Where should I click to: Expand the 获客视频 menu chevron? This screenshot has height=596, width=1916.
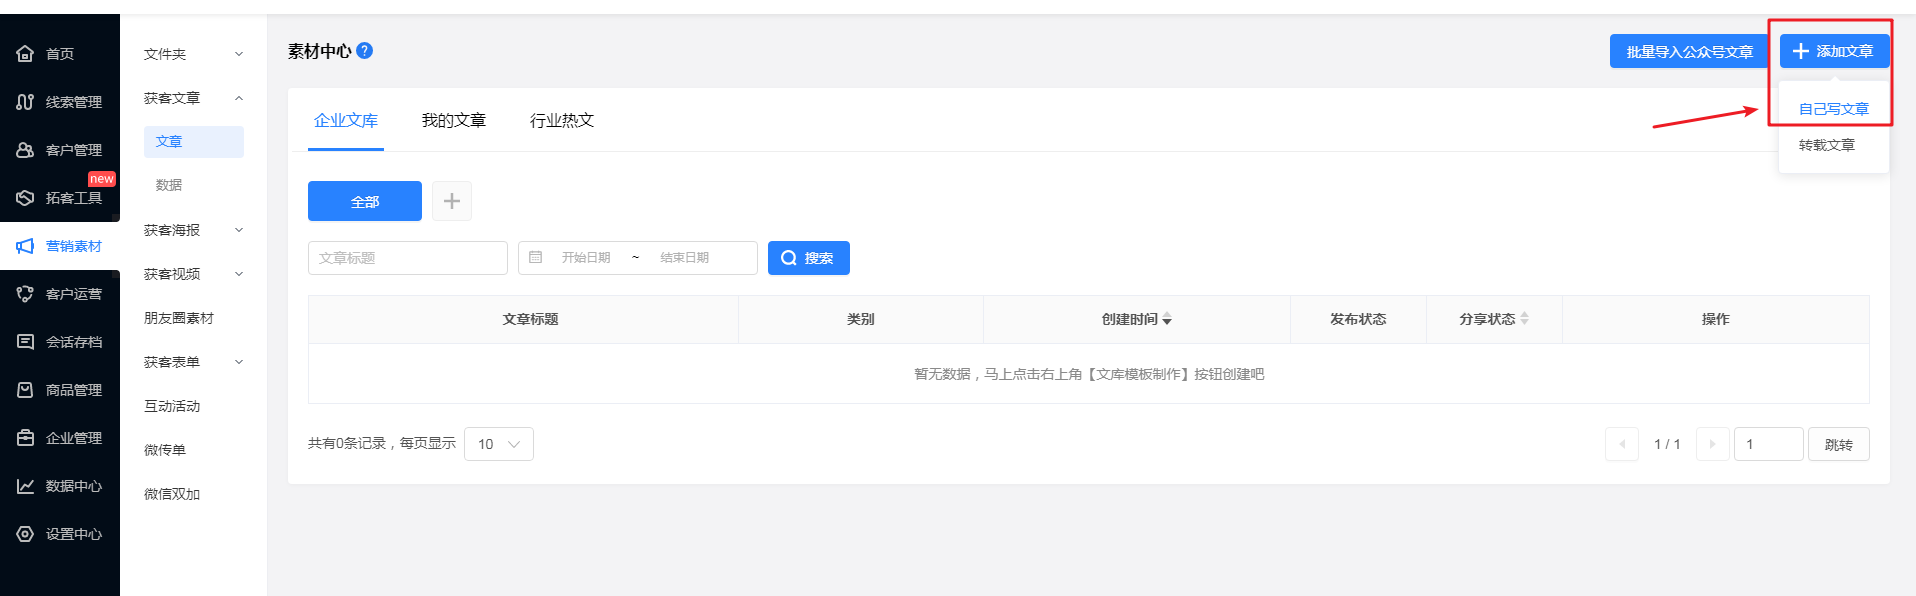pos(239,274)
